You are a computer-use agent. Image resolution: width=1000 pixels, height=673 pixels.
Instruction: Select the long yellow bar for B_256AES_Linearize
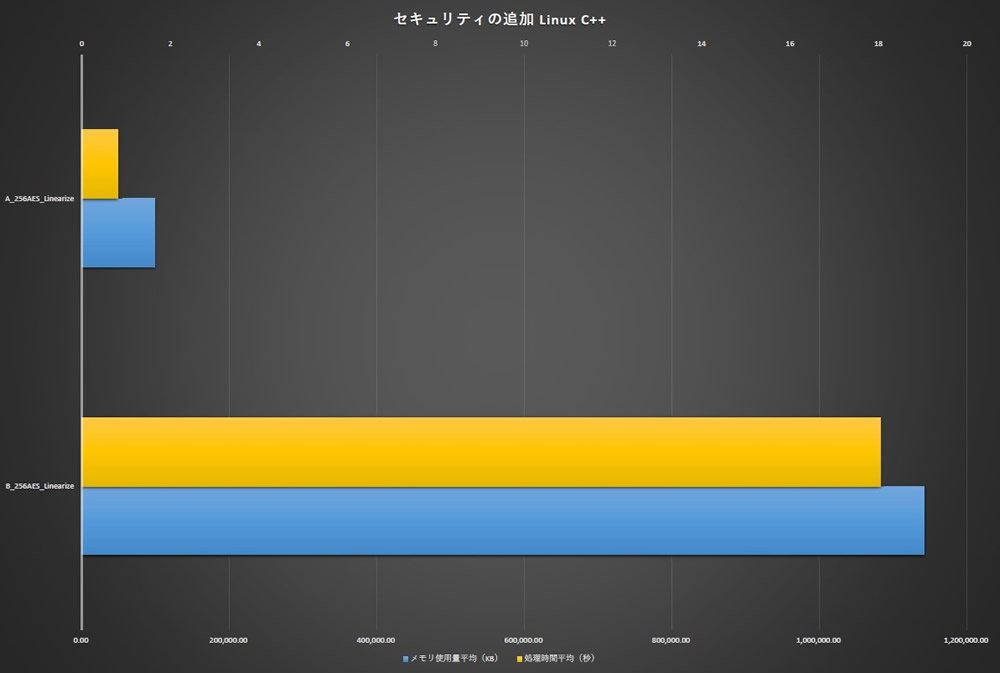pyautogui.click(x=480, y=452)
